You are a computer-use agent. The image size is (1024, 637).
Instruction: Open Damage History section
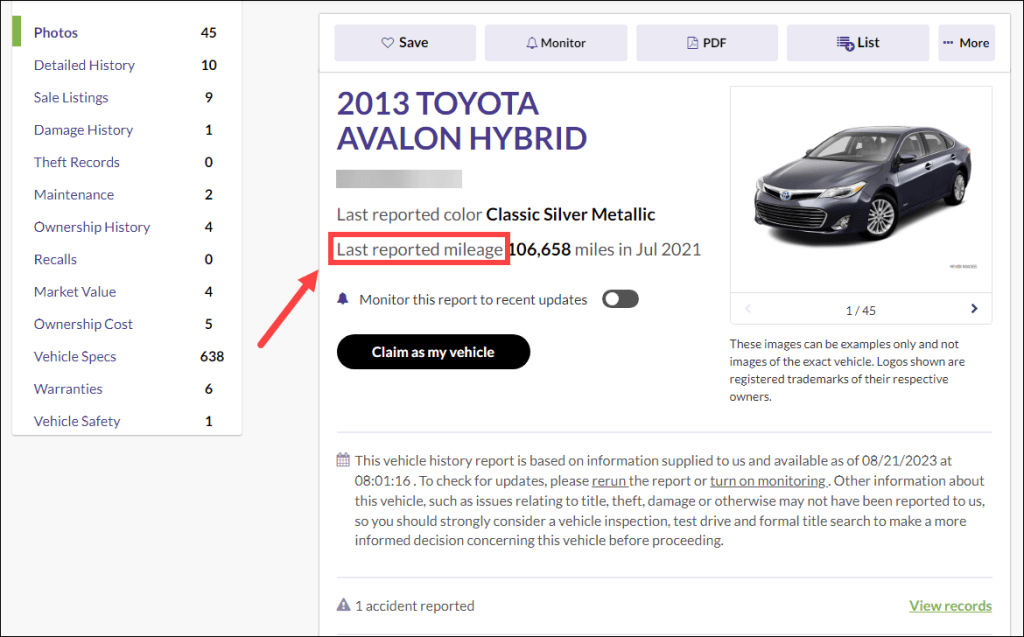(83, 130)
